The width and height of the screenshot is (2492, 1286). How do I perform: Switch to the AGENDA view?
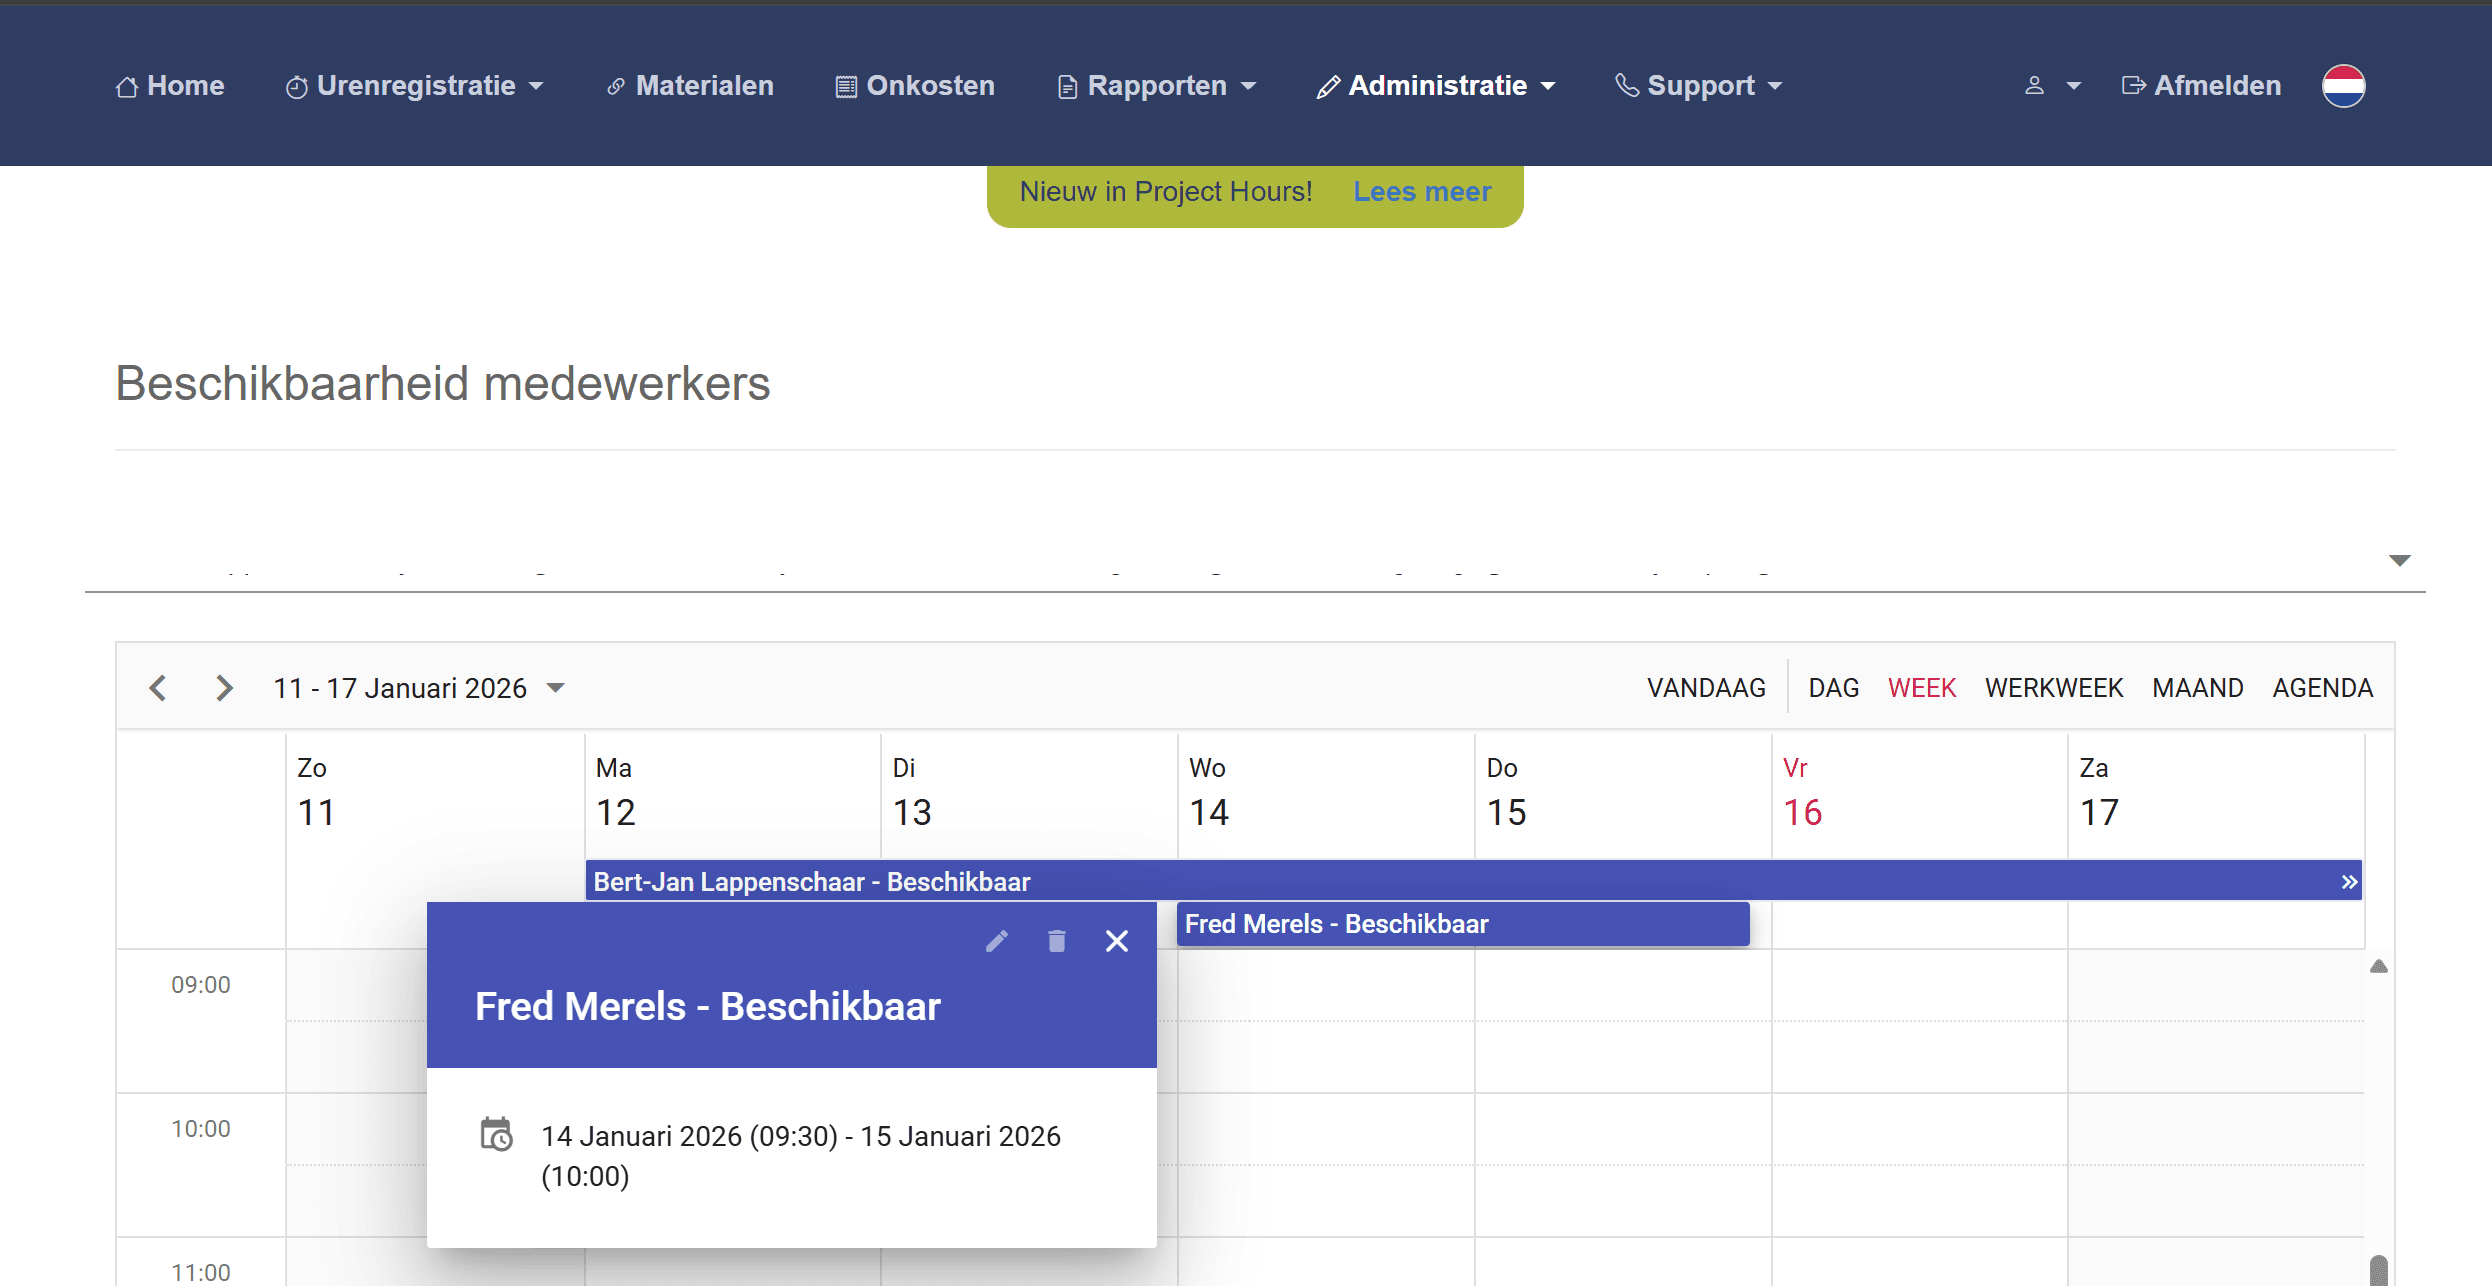pyautogui.click(x=2322, y=687)
